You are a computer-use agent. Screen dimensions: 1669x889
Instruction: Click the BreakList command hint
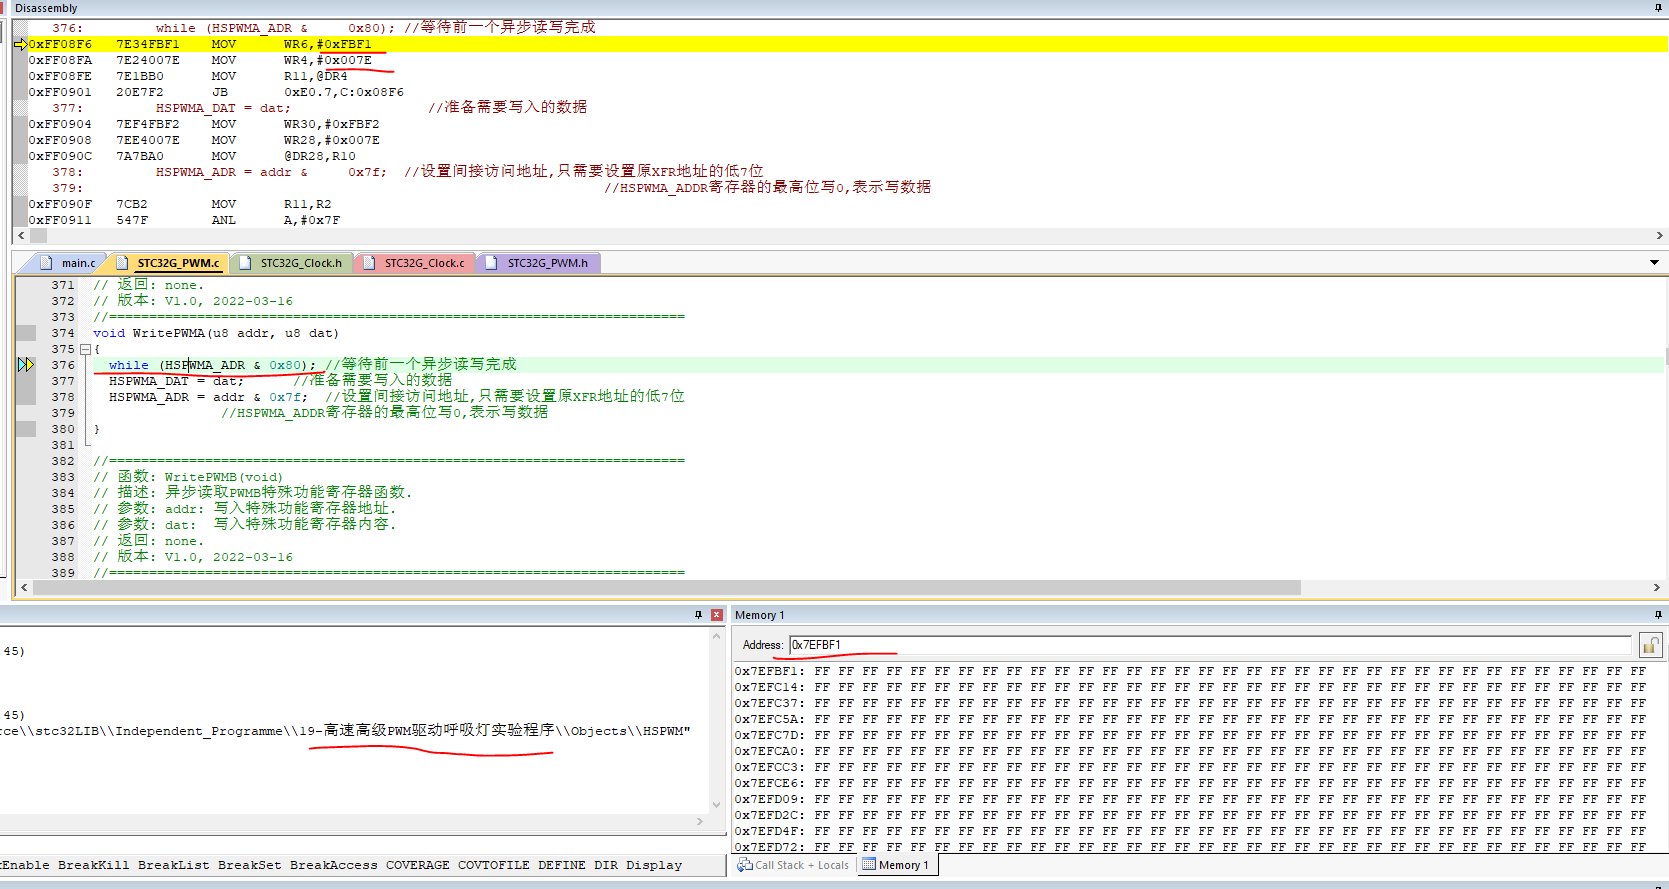coord(173,865)
